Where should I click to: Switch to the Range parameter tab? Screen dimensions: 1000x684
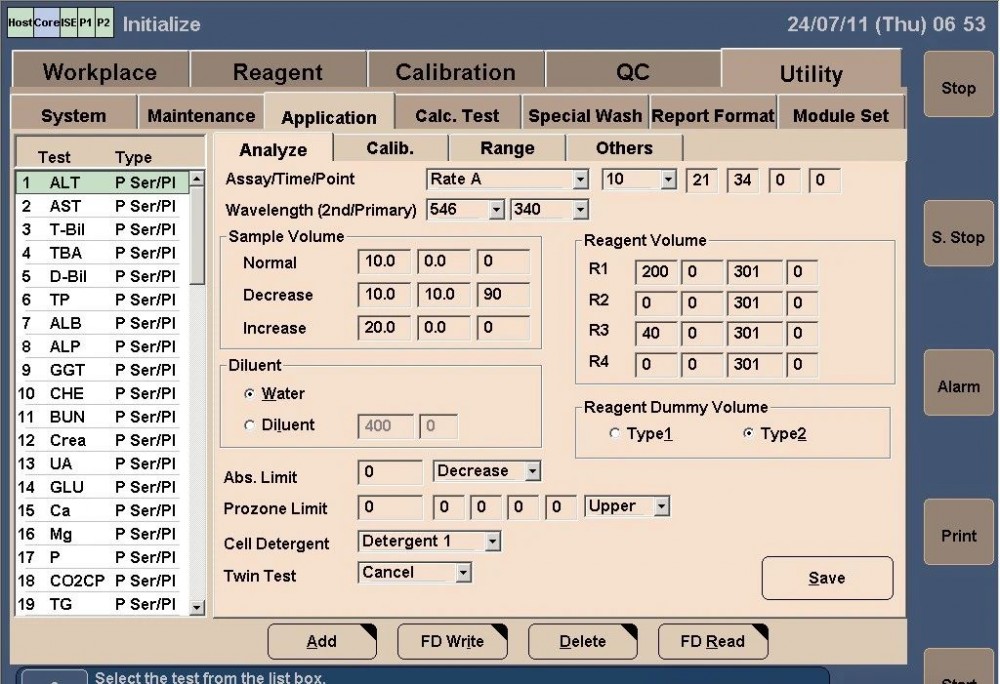click(507, 148)
